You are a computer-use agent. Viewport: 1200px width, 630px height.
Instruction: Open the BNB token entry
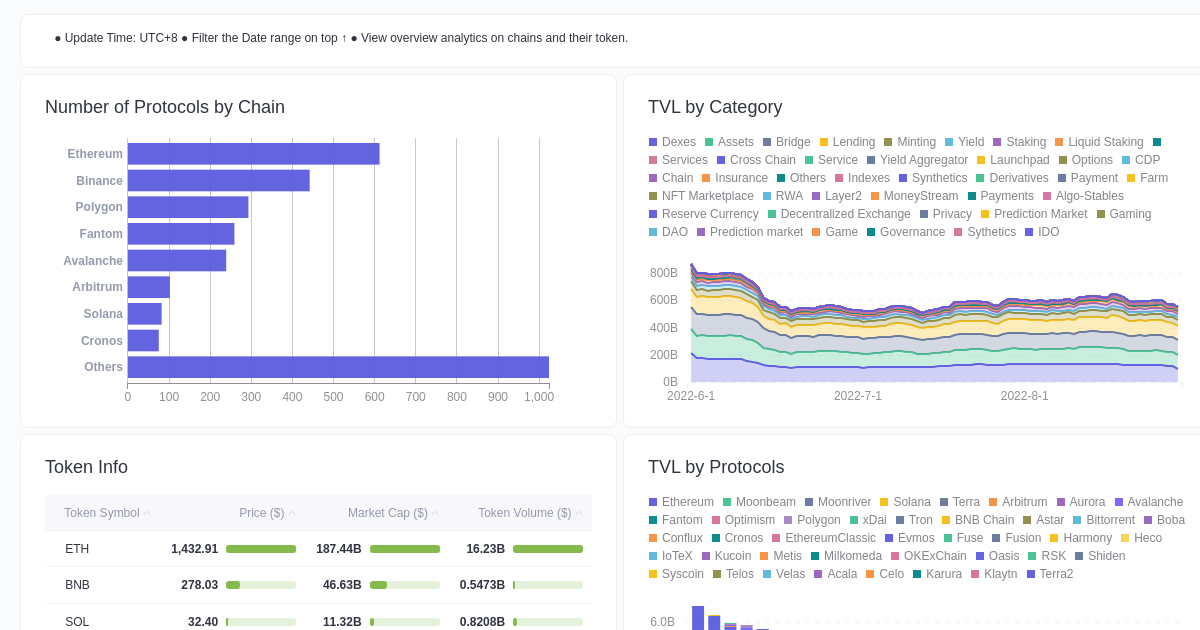[77, 585]
